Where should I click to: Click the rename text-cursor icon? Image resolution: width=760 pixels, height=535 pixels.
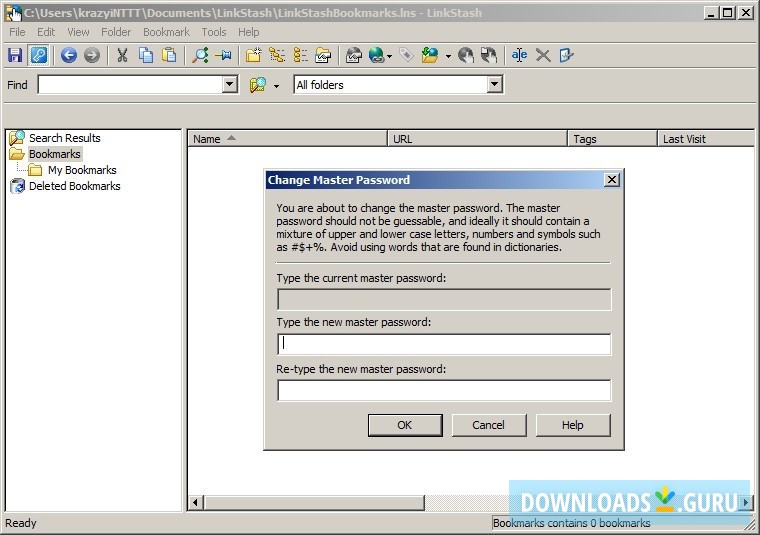[519, 55]
